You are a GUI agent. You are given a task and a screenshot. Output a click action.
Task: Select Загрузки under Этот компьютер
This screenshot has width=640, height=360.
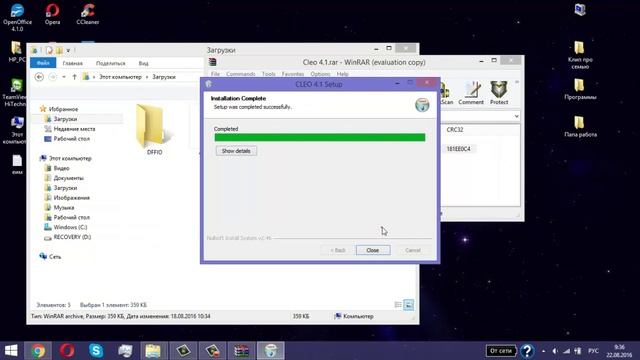(x=65, y=188)
